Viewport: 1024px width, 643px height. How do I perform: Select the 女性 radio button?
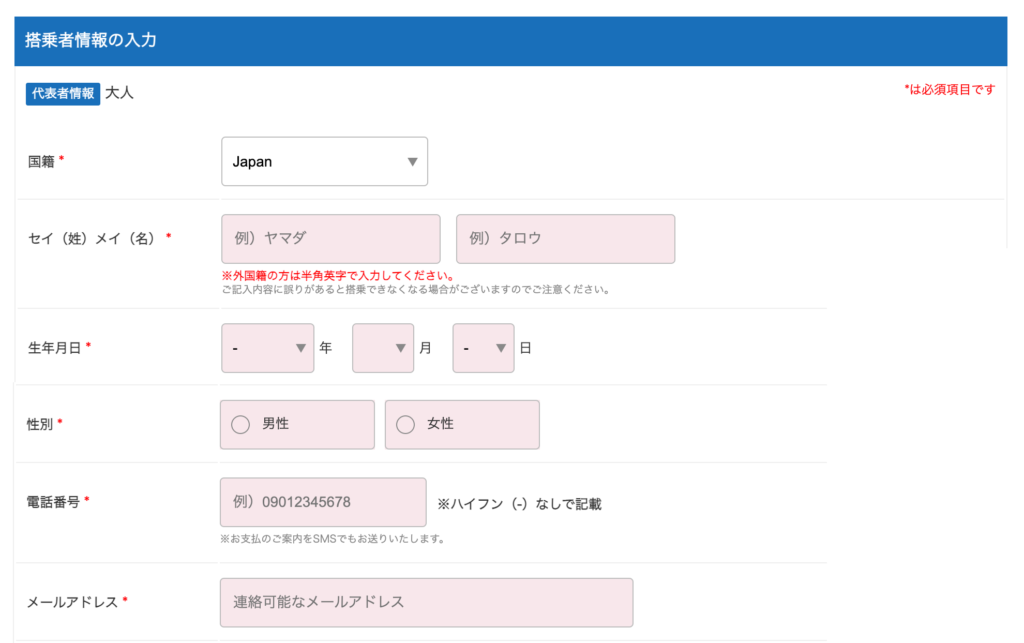pos(405,425)
